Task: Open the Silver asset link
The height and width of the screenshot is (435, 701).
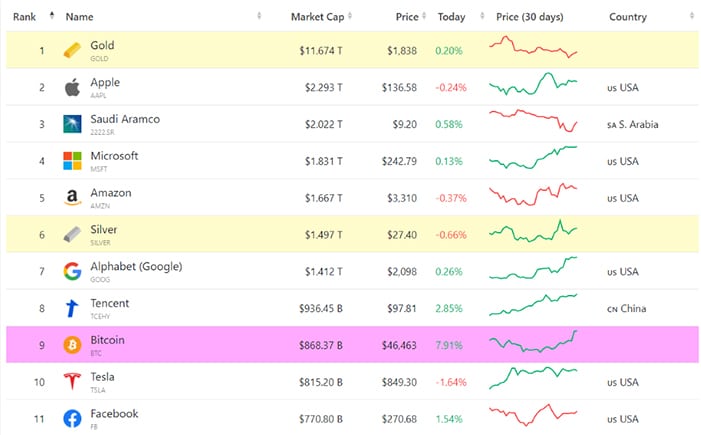Action: pyautogui.click(x=104, y=229)
